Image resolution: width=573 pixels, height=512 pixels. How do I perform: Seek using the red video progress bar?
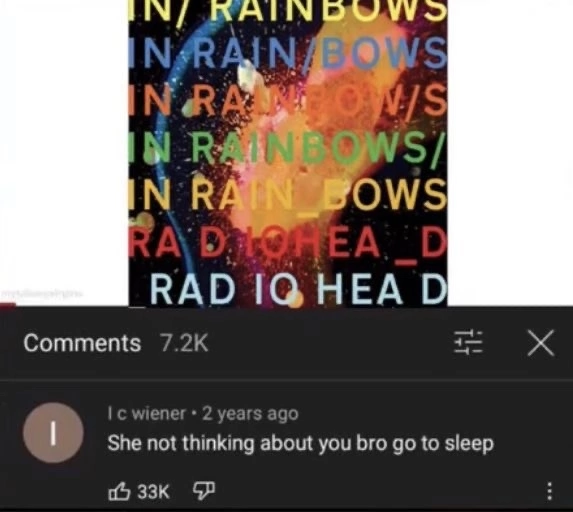pos(8,305)
